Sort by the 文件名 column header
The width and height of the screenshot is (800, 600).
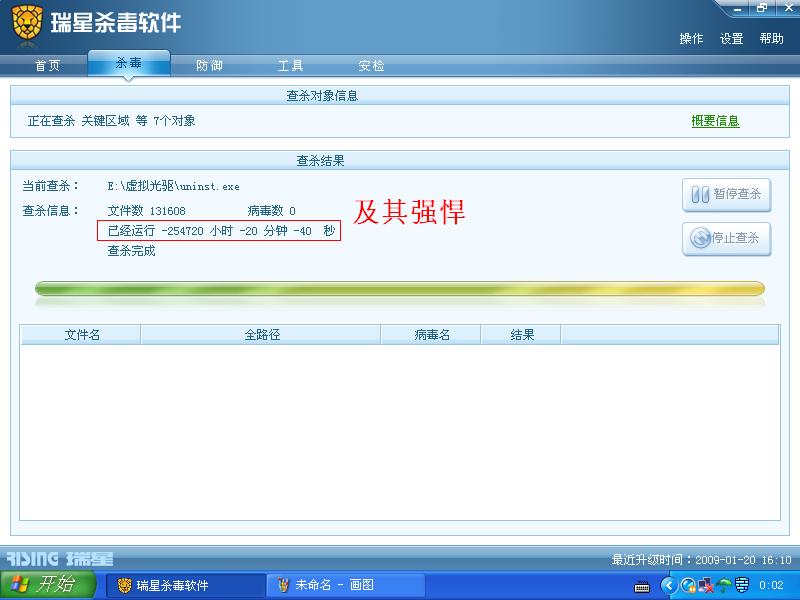click(x=81, y=335)
